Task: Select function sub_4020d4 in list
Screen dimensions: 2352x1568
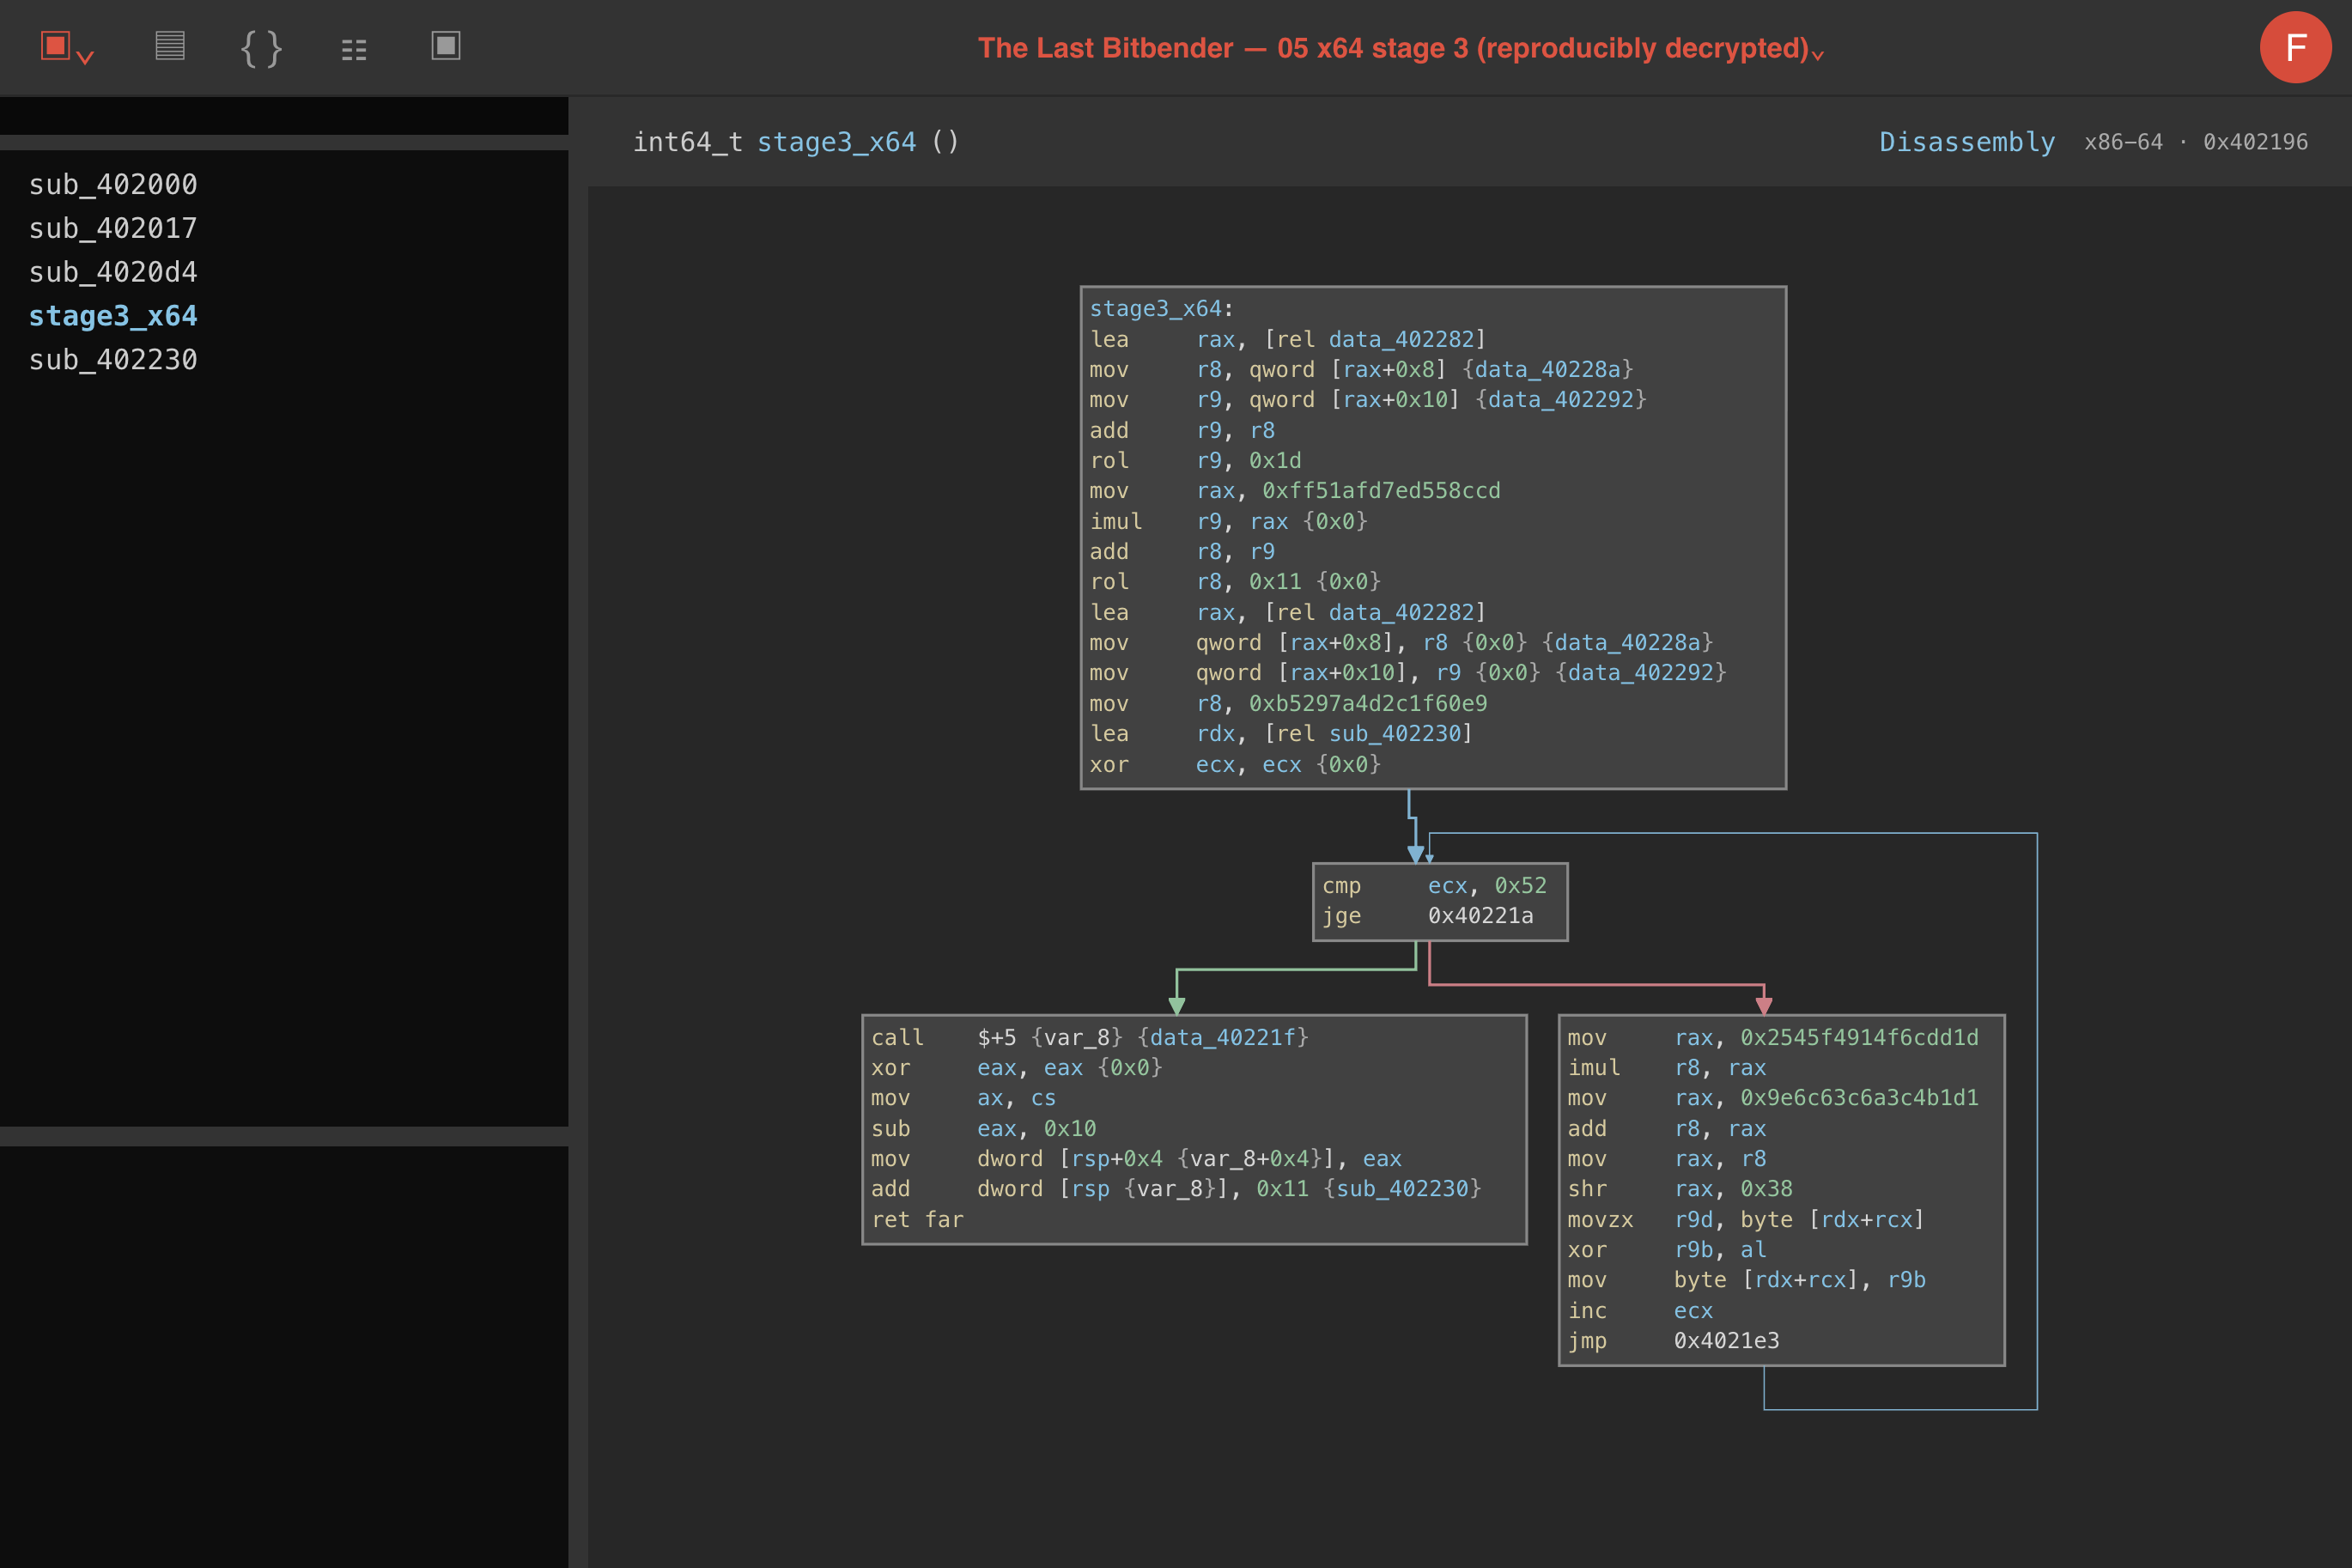Action: coord(113,272)
